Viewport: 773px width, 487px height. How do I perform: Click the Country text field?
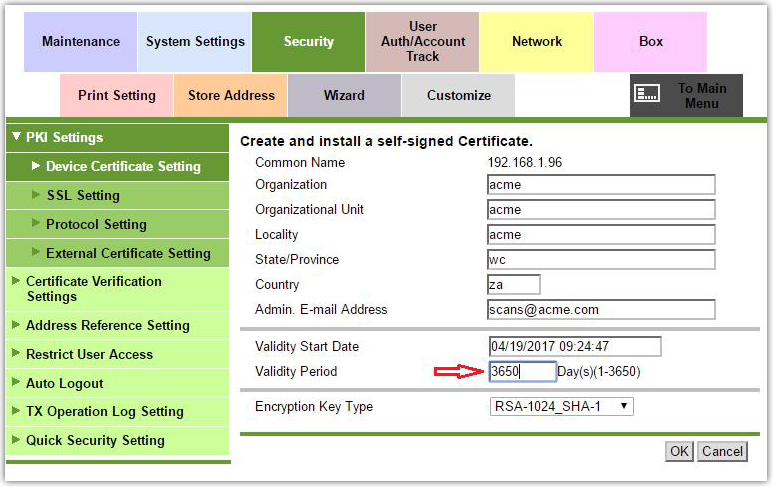point(513,285)
